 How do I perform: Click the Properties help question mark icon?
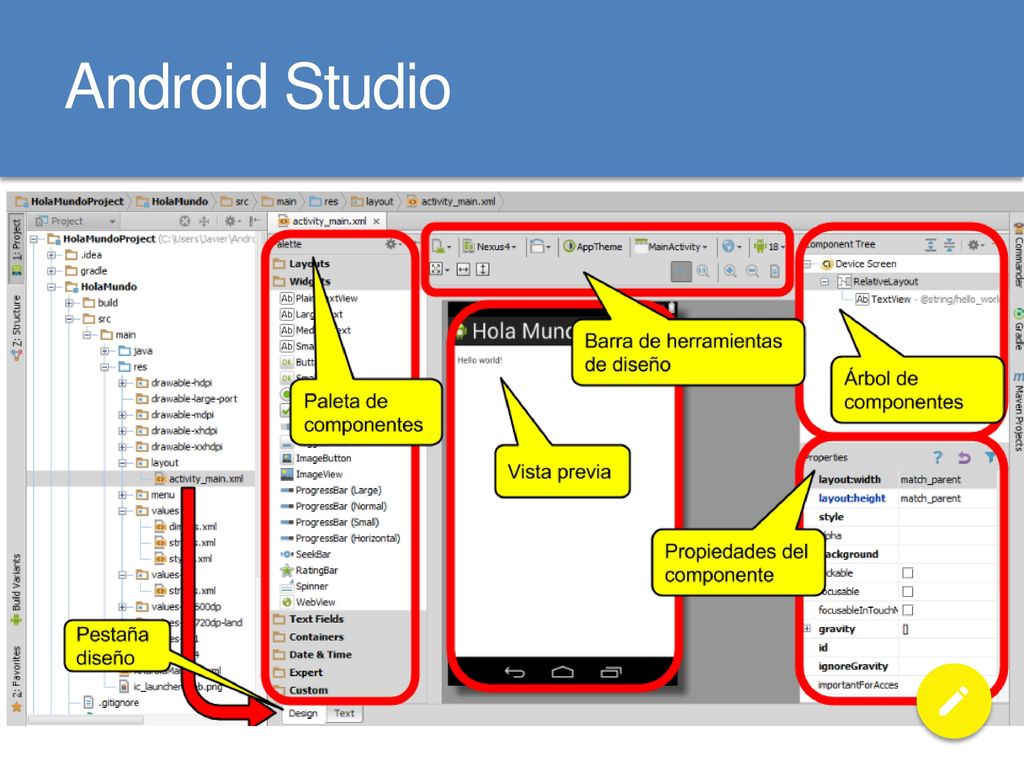938,457
